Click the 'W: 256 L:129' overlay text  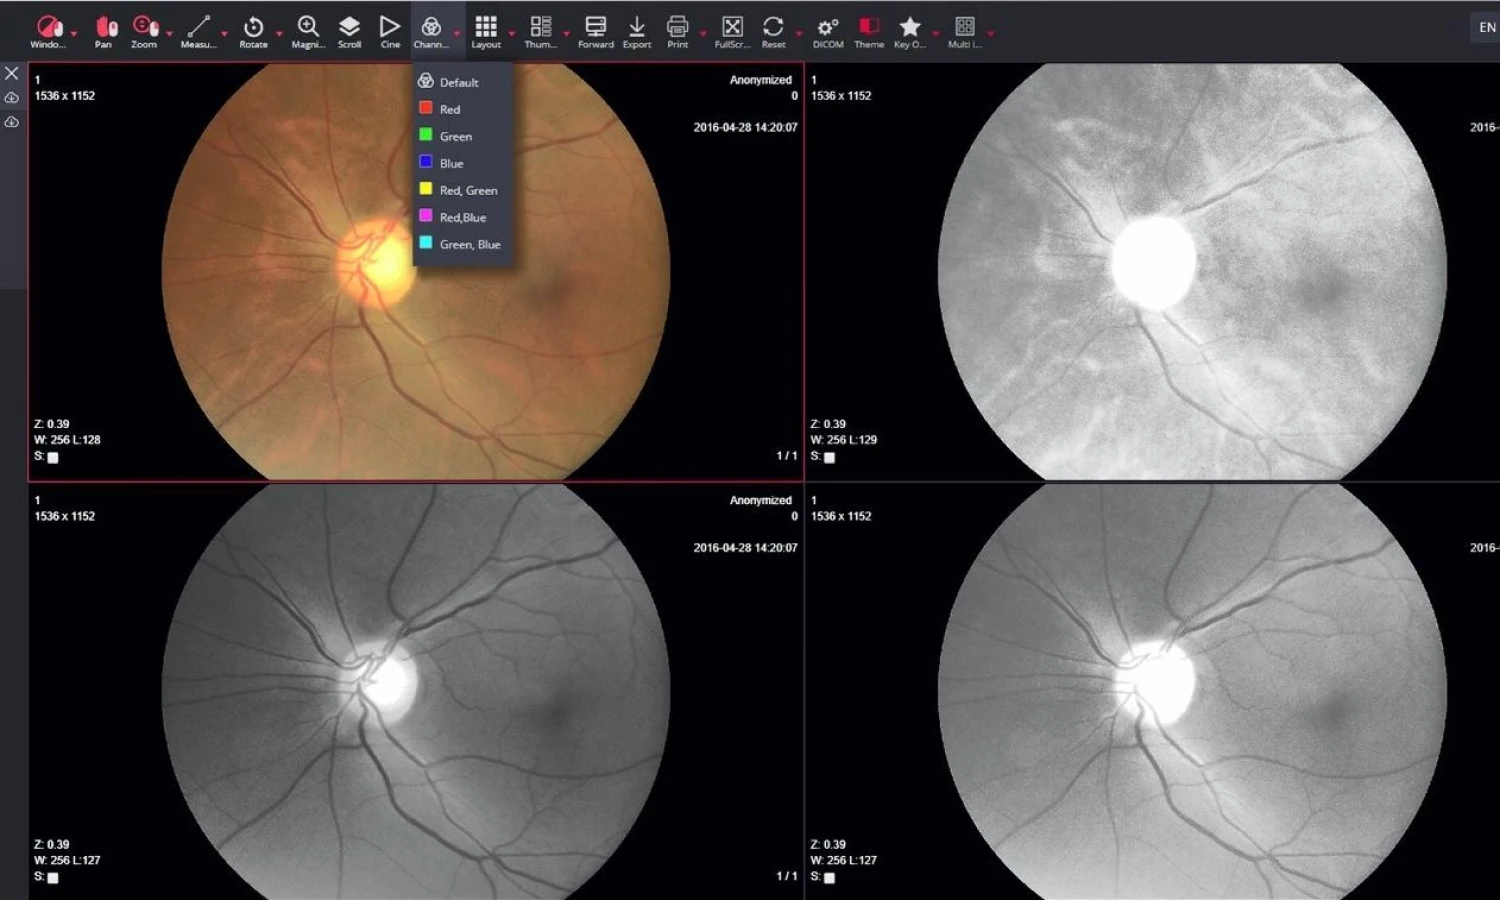[x=843, y=440]
